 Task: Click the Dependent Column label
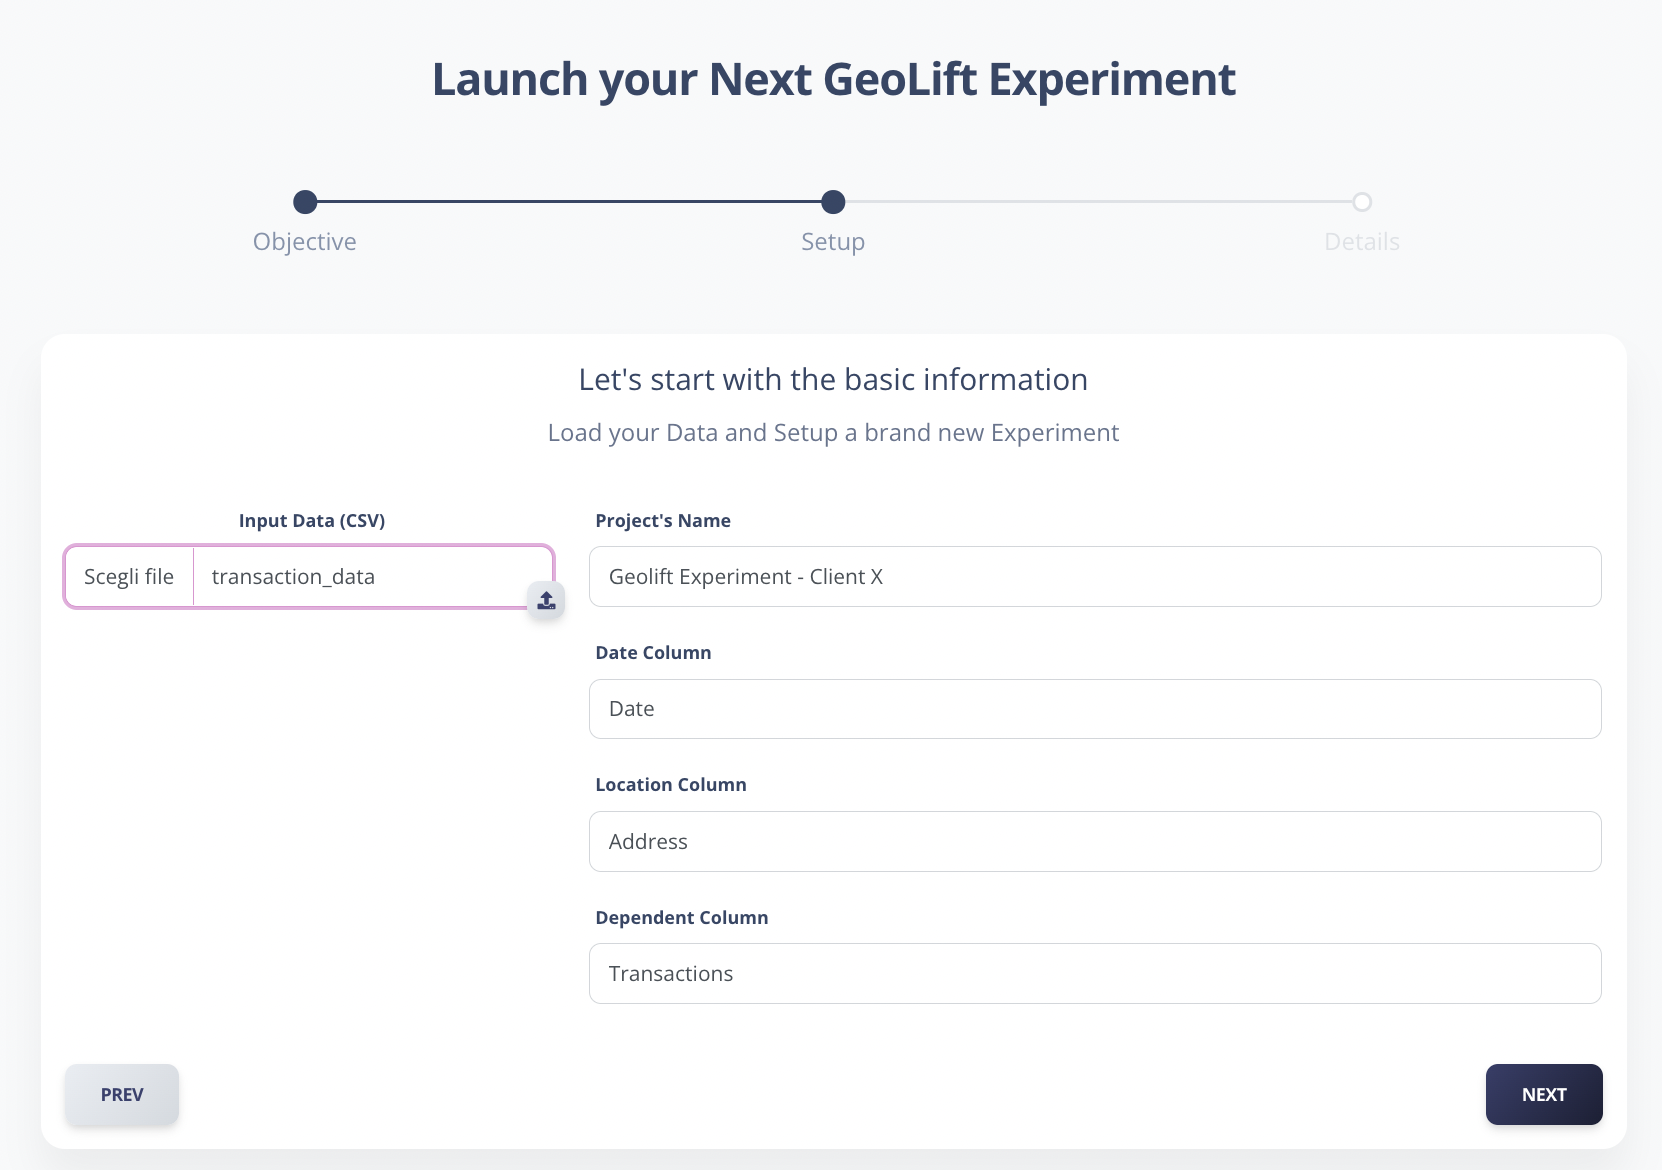click(x=682, y=918)
